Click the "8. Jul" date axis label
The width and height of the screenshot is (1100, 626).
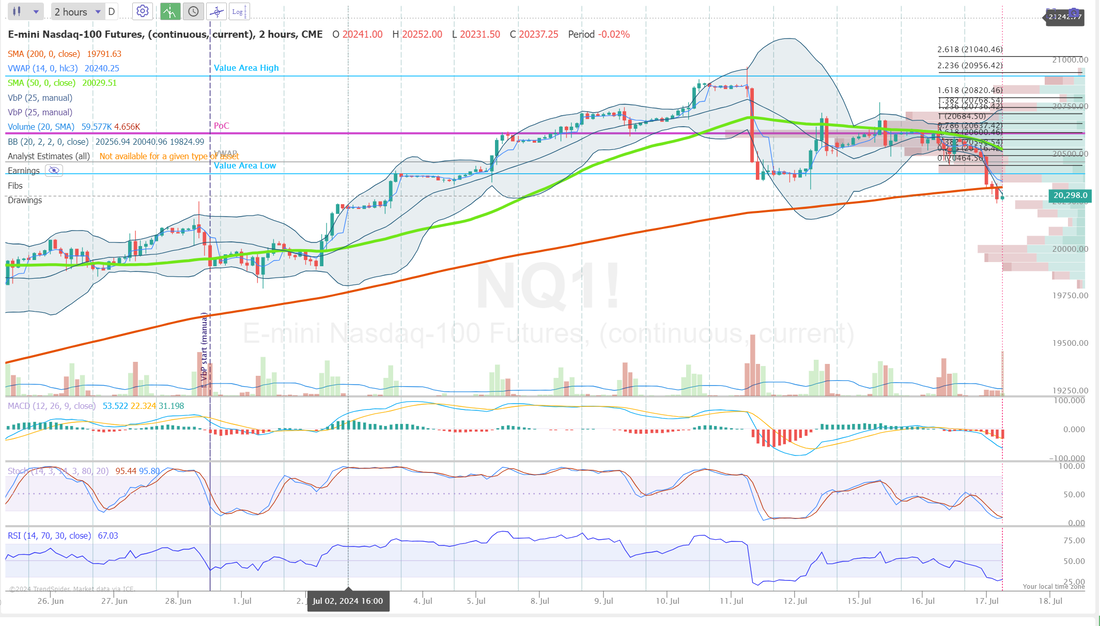tap(540, 601)
